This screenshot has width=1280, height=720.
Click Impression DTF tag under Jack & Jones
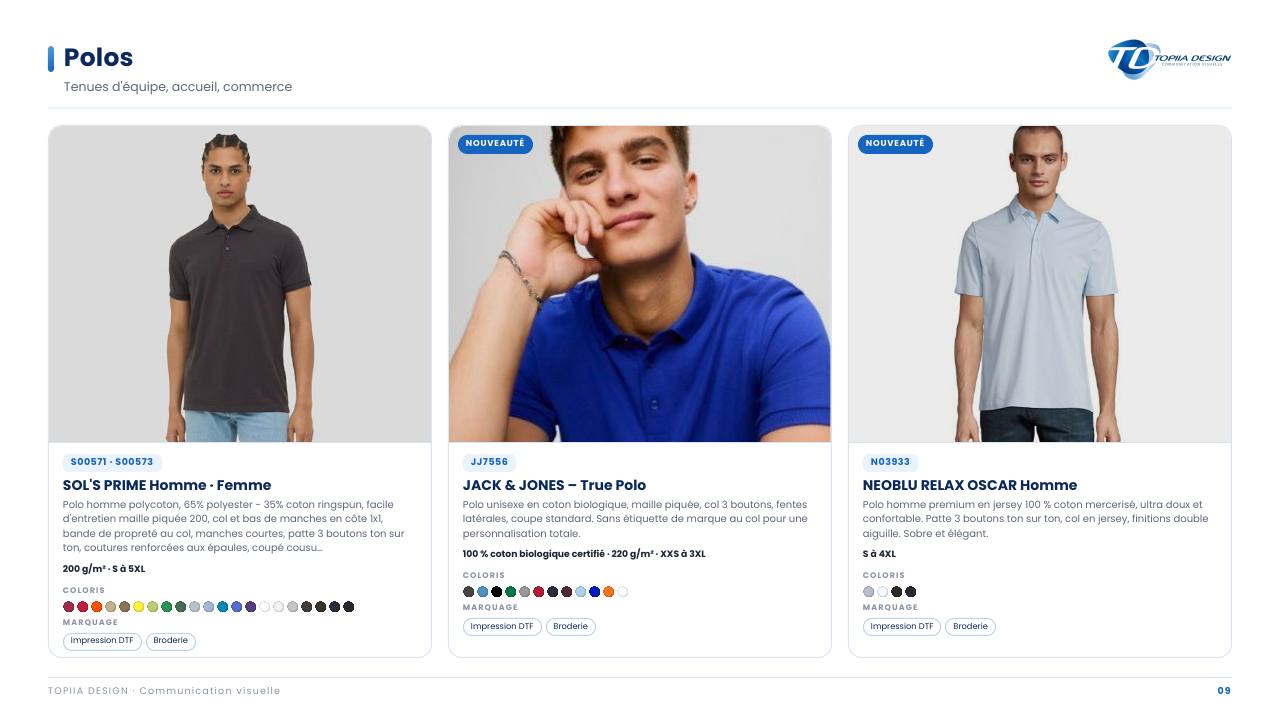tap(502, 627)
